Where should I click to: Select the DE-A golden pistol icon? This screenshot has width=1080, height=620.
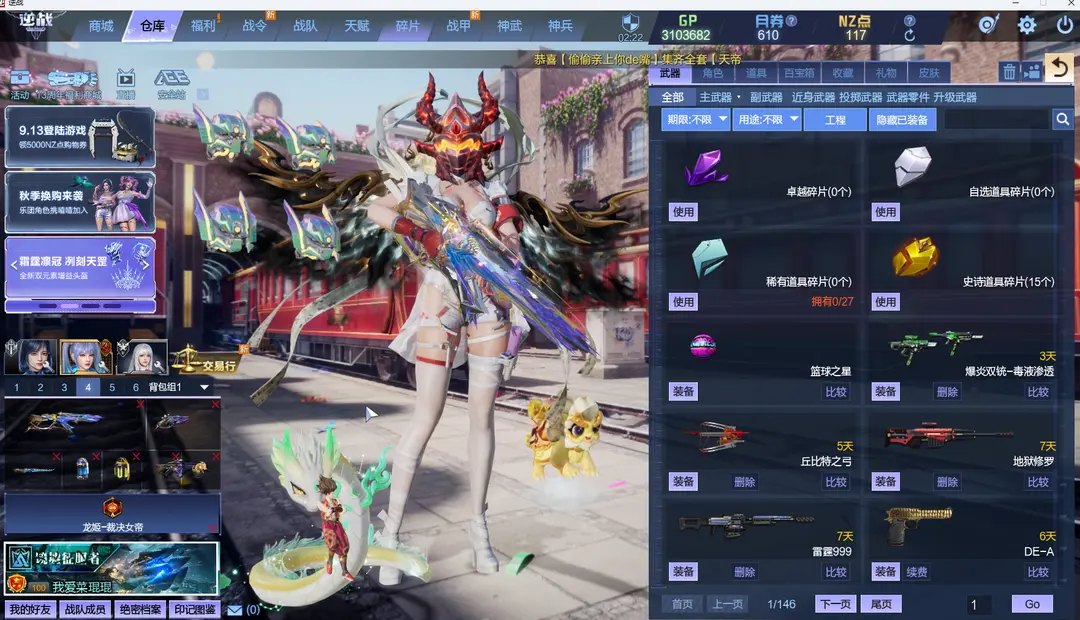click(919, 524)
